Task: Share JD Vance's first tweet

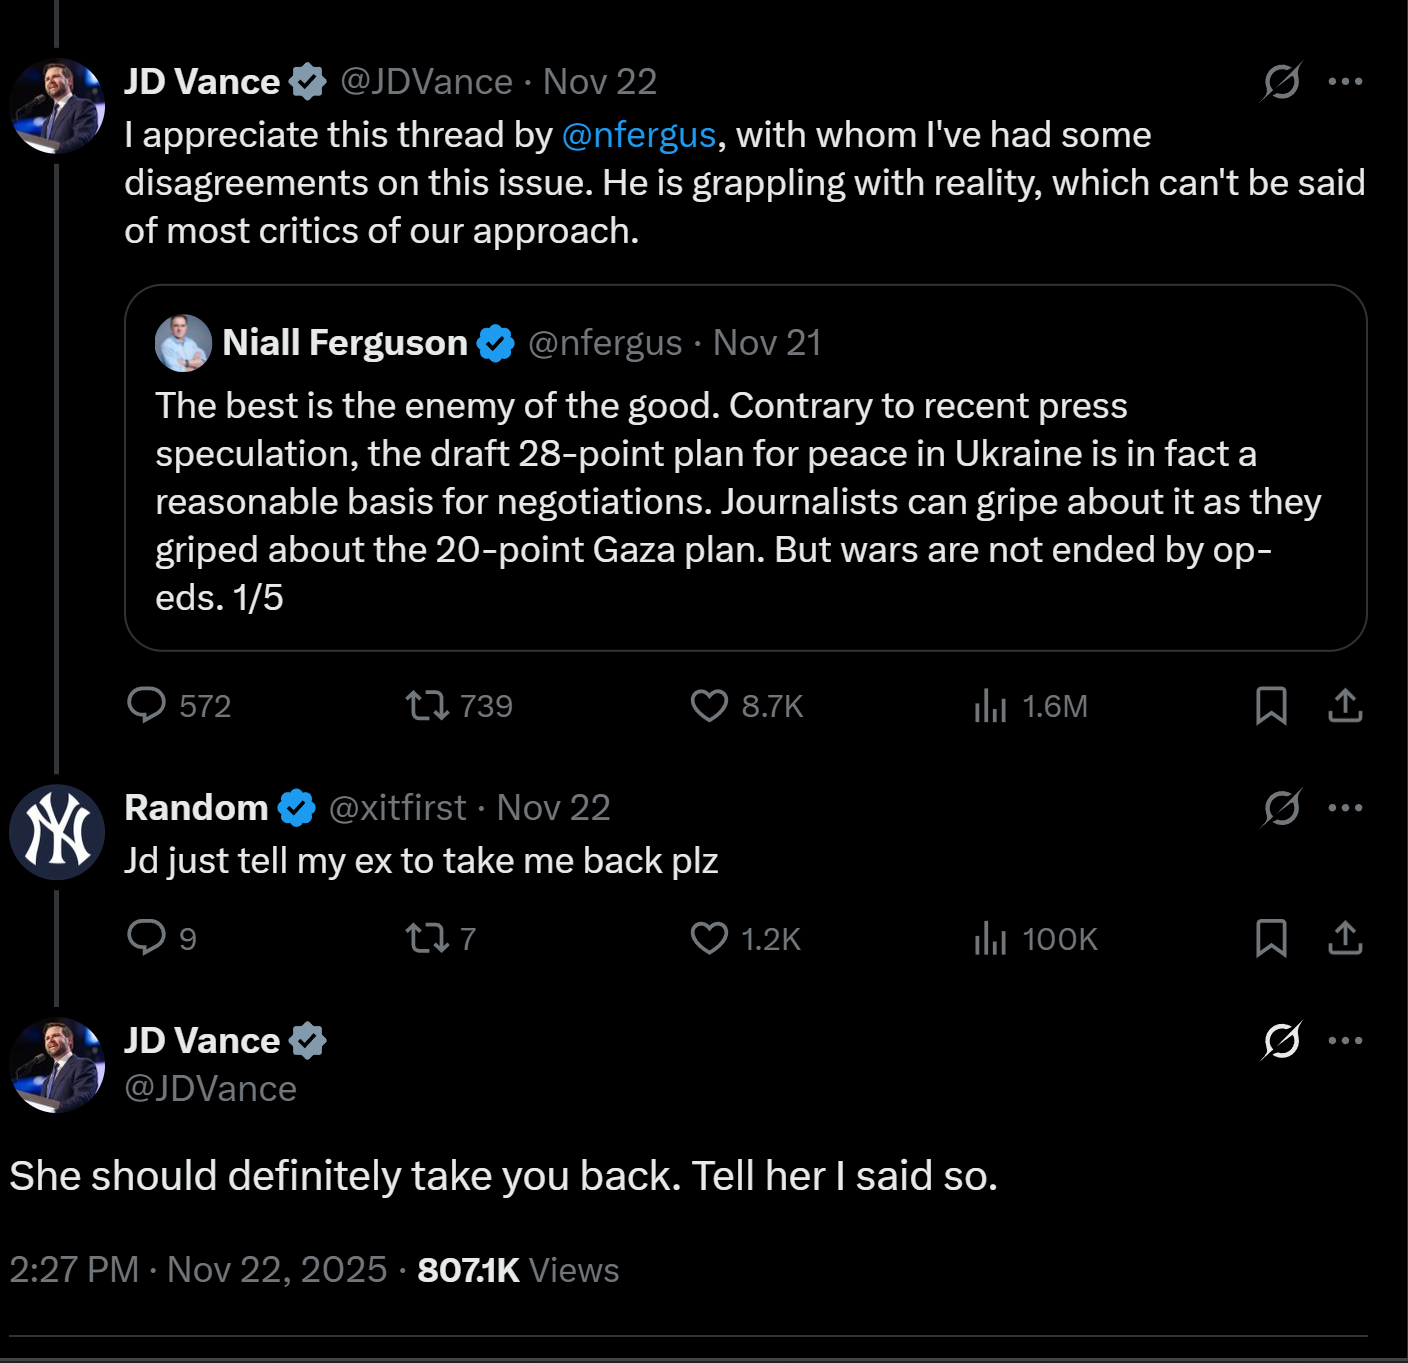Action: [x=1345, y=705]
